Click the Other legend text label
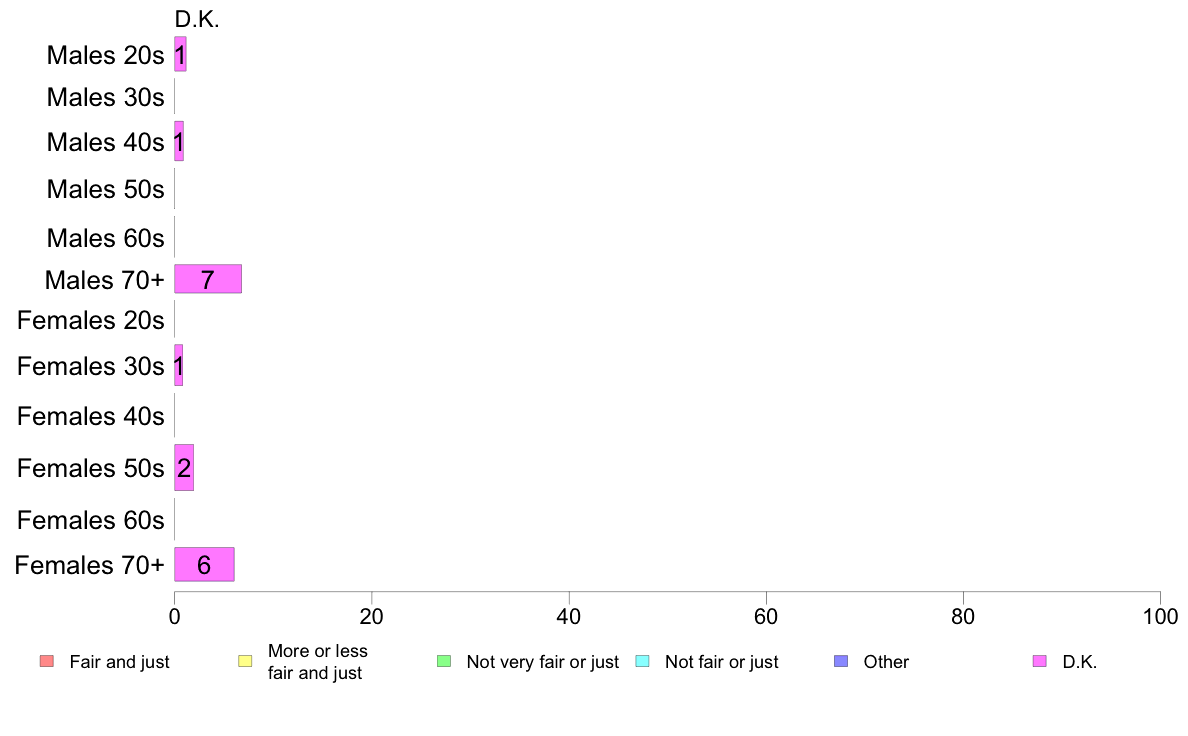The image size is (1188, 736). [886, 662]
